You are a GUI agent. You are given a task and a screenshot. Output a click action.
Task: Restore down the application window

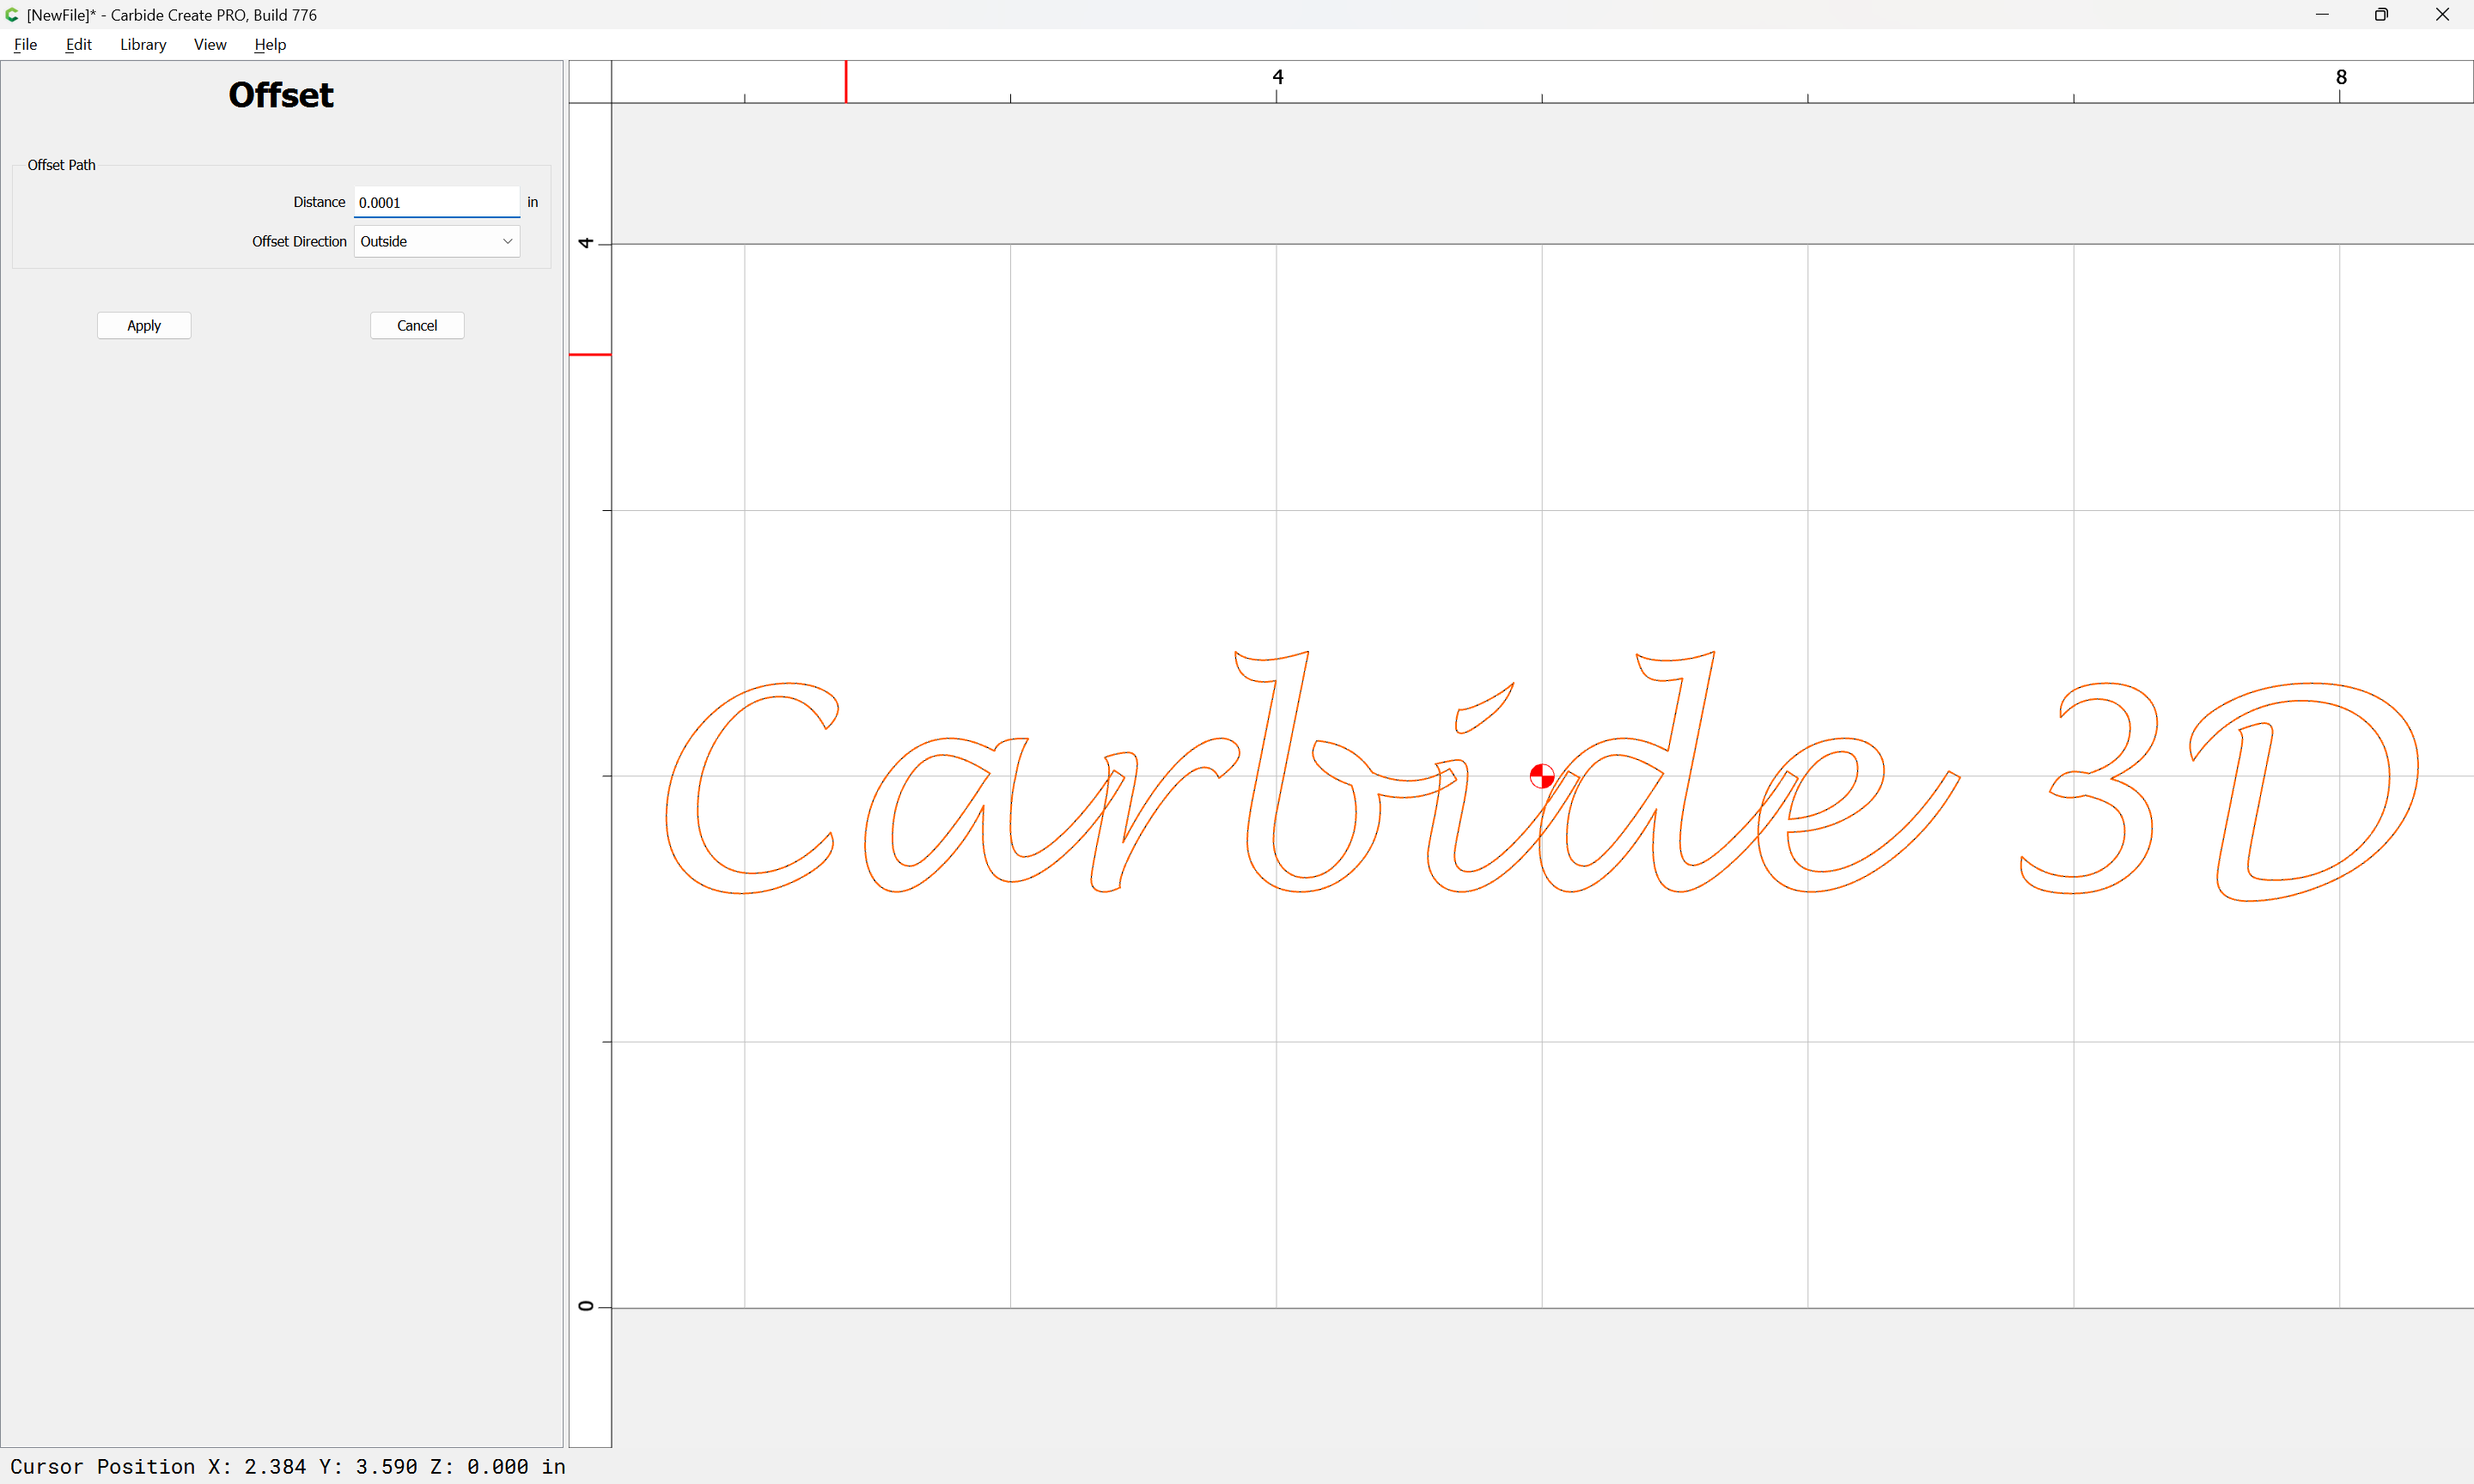tap(2381, 15)
